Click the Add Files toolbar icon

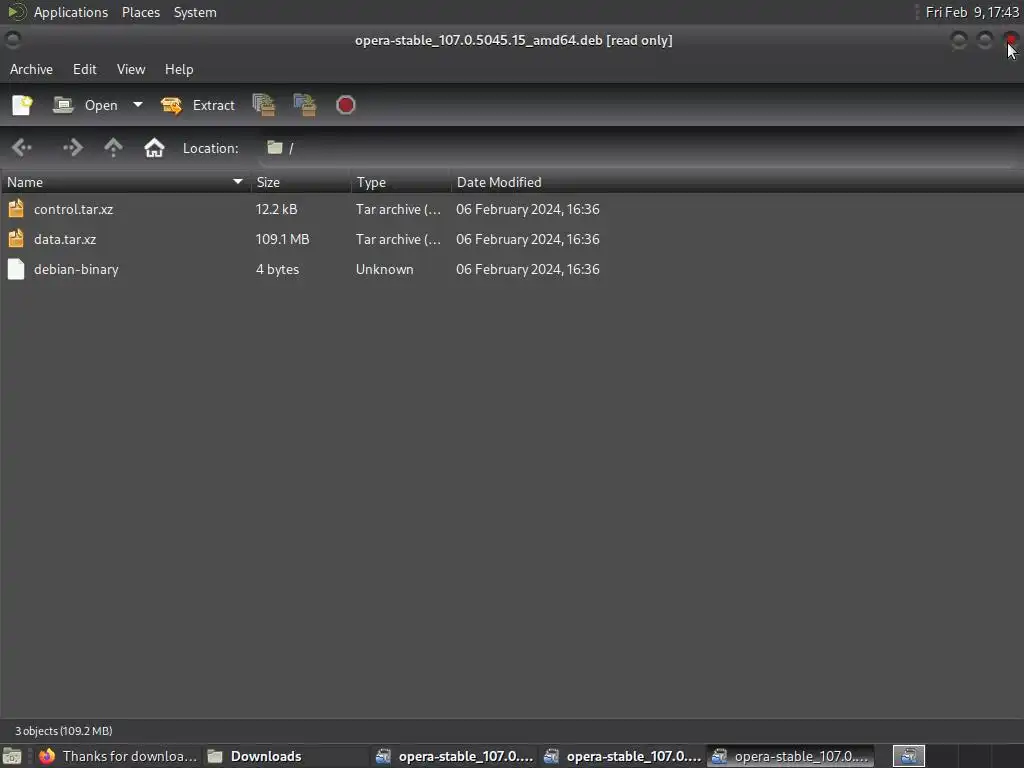coord(264,105)
